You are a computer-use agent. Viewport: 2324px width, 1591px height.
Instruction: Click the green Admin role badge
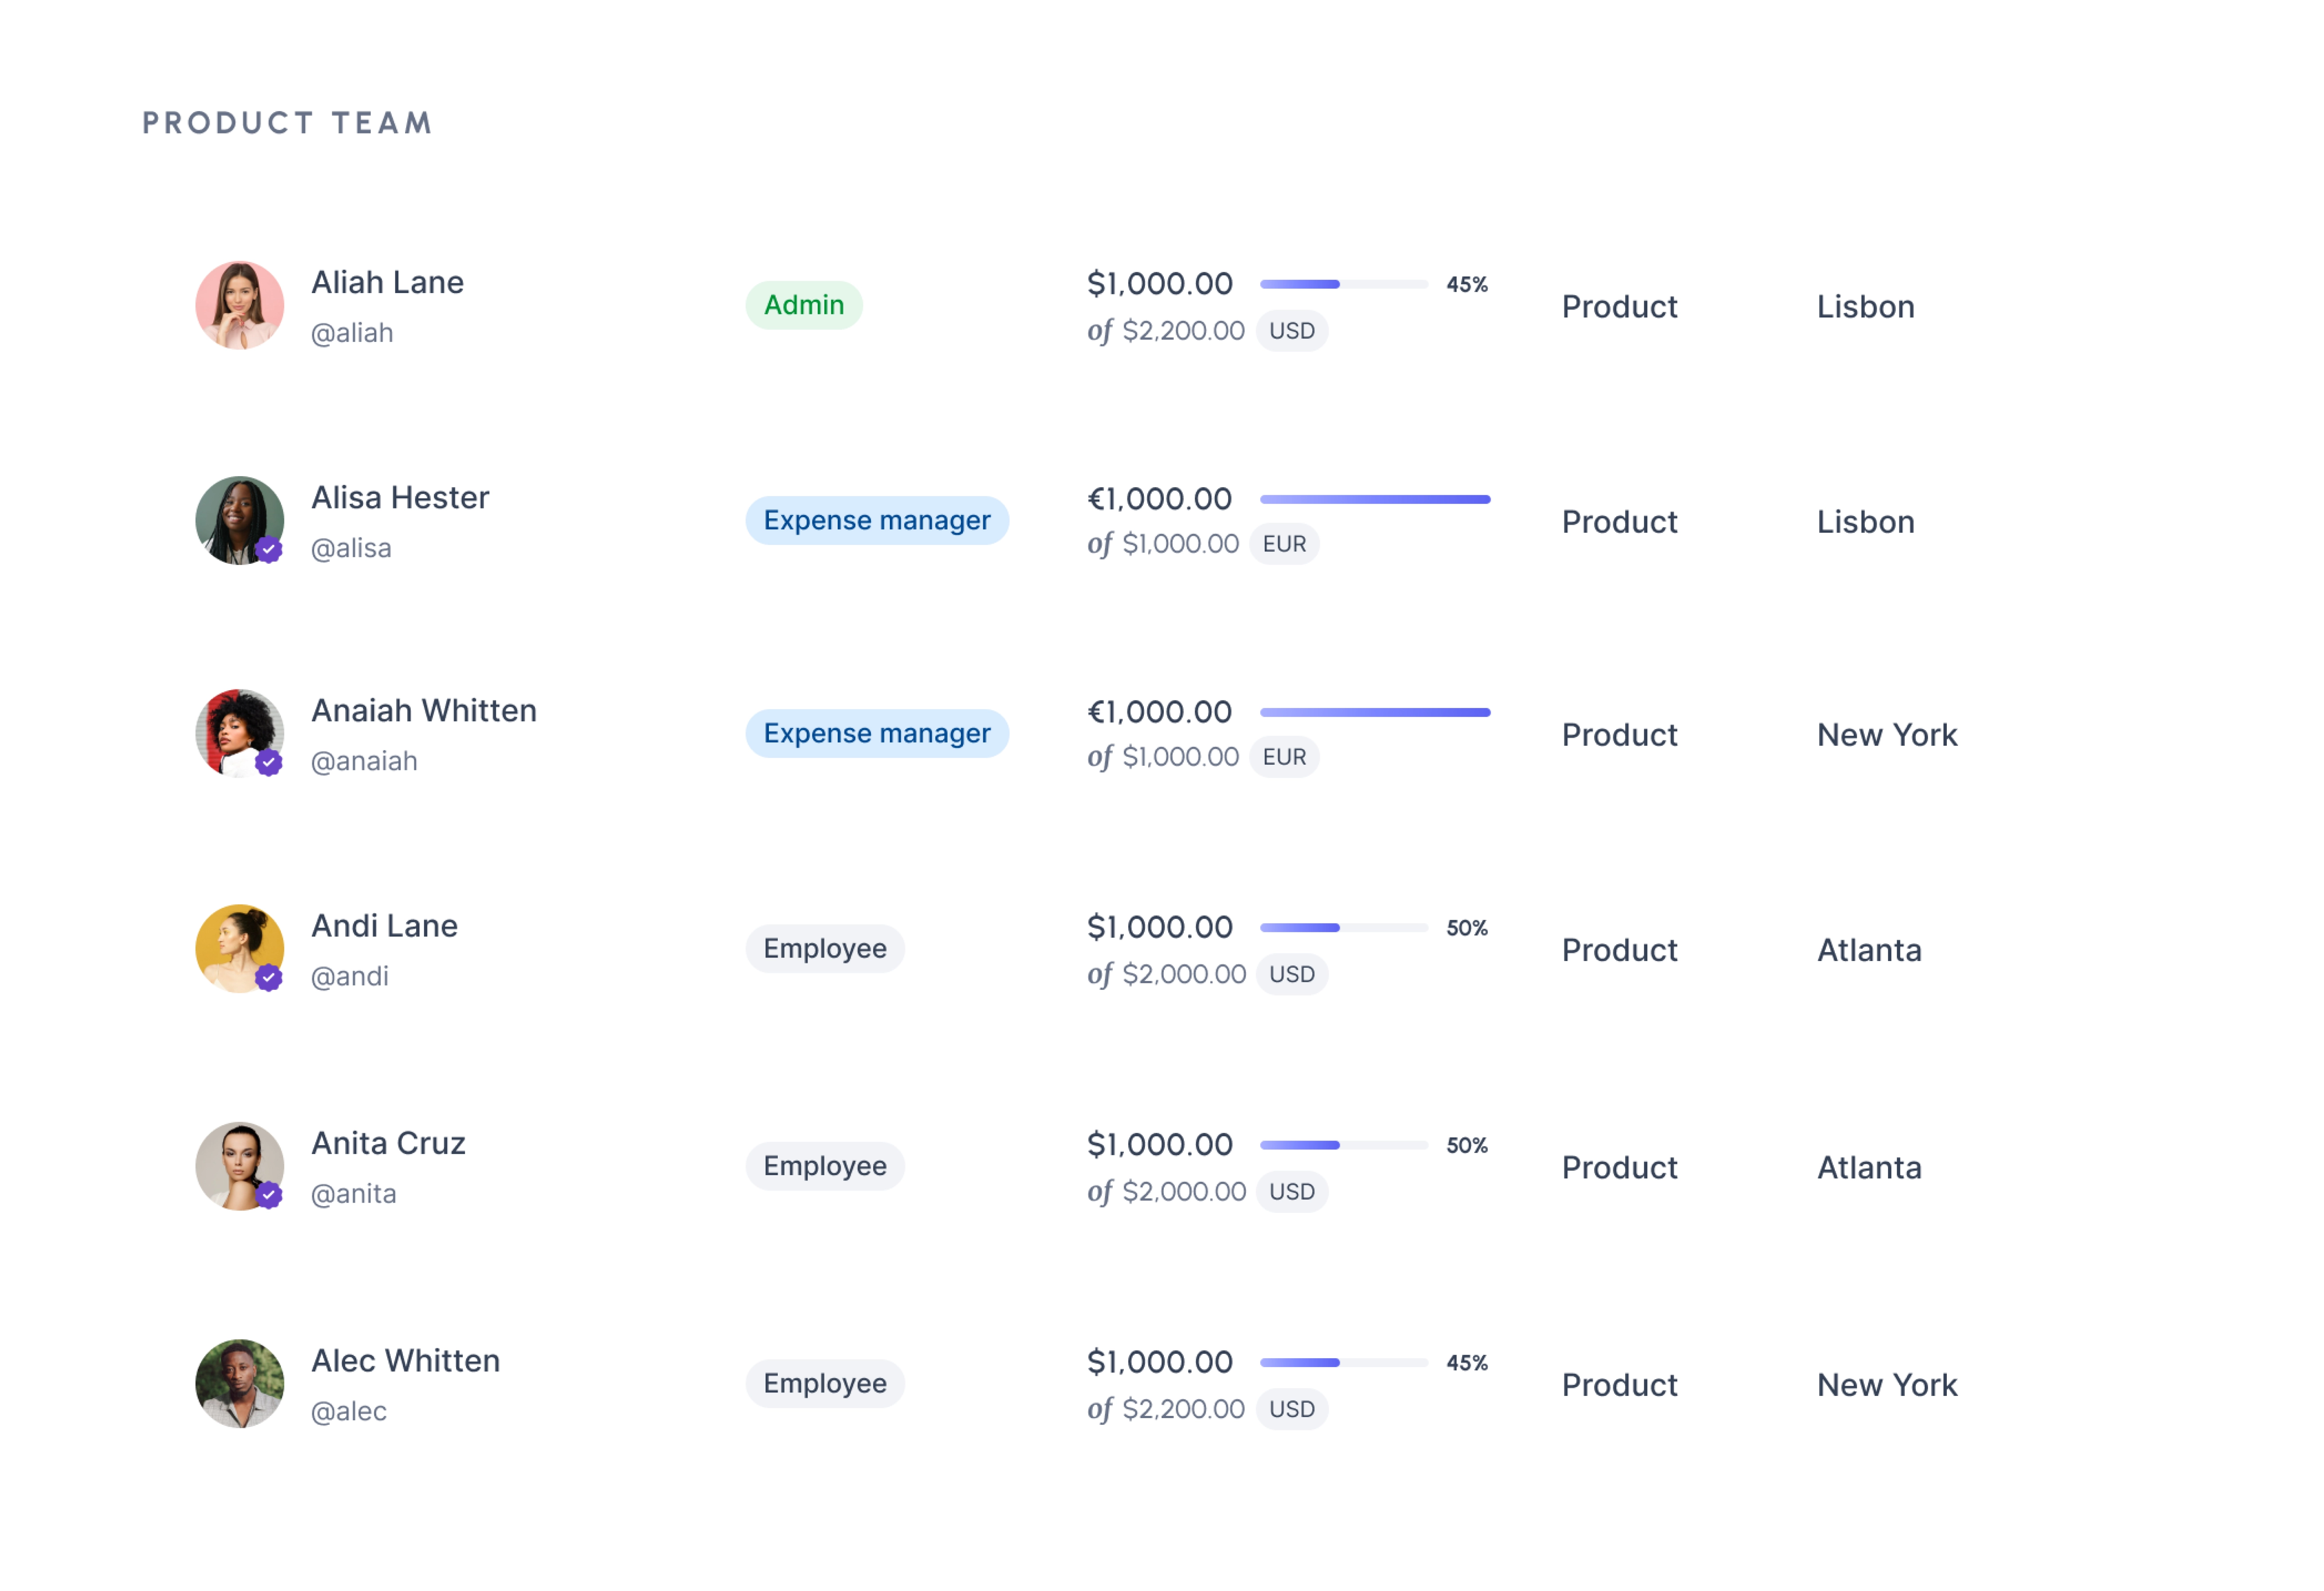point(803,305)
